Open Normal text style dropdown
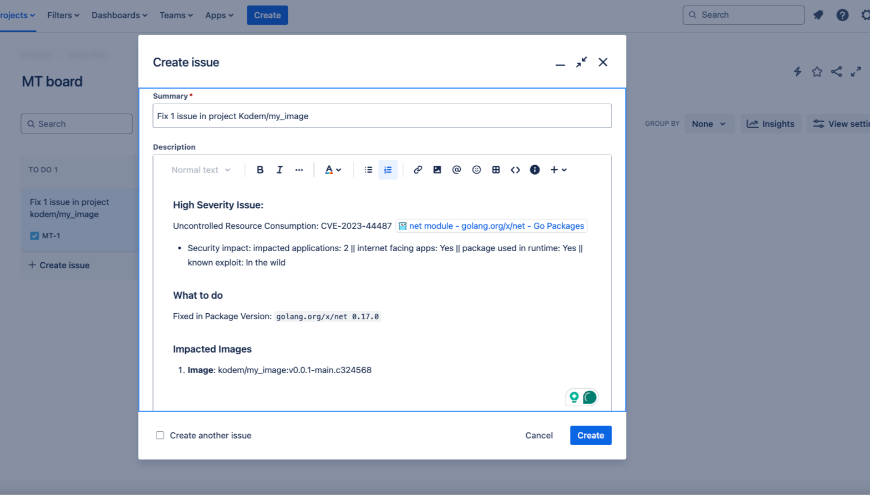This screenshot has width=870, height=495. (x=200, y=170)
